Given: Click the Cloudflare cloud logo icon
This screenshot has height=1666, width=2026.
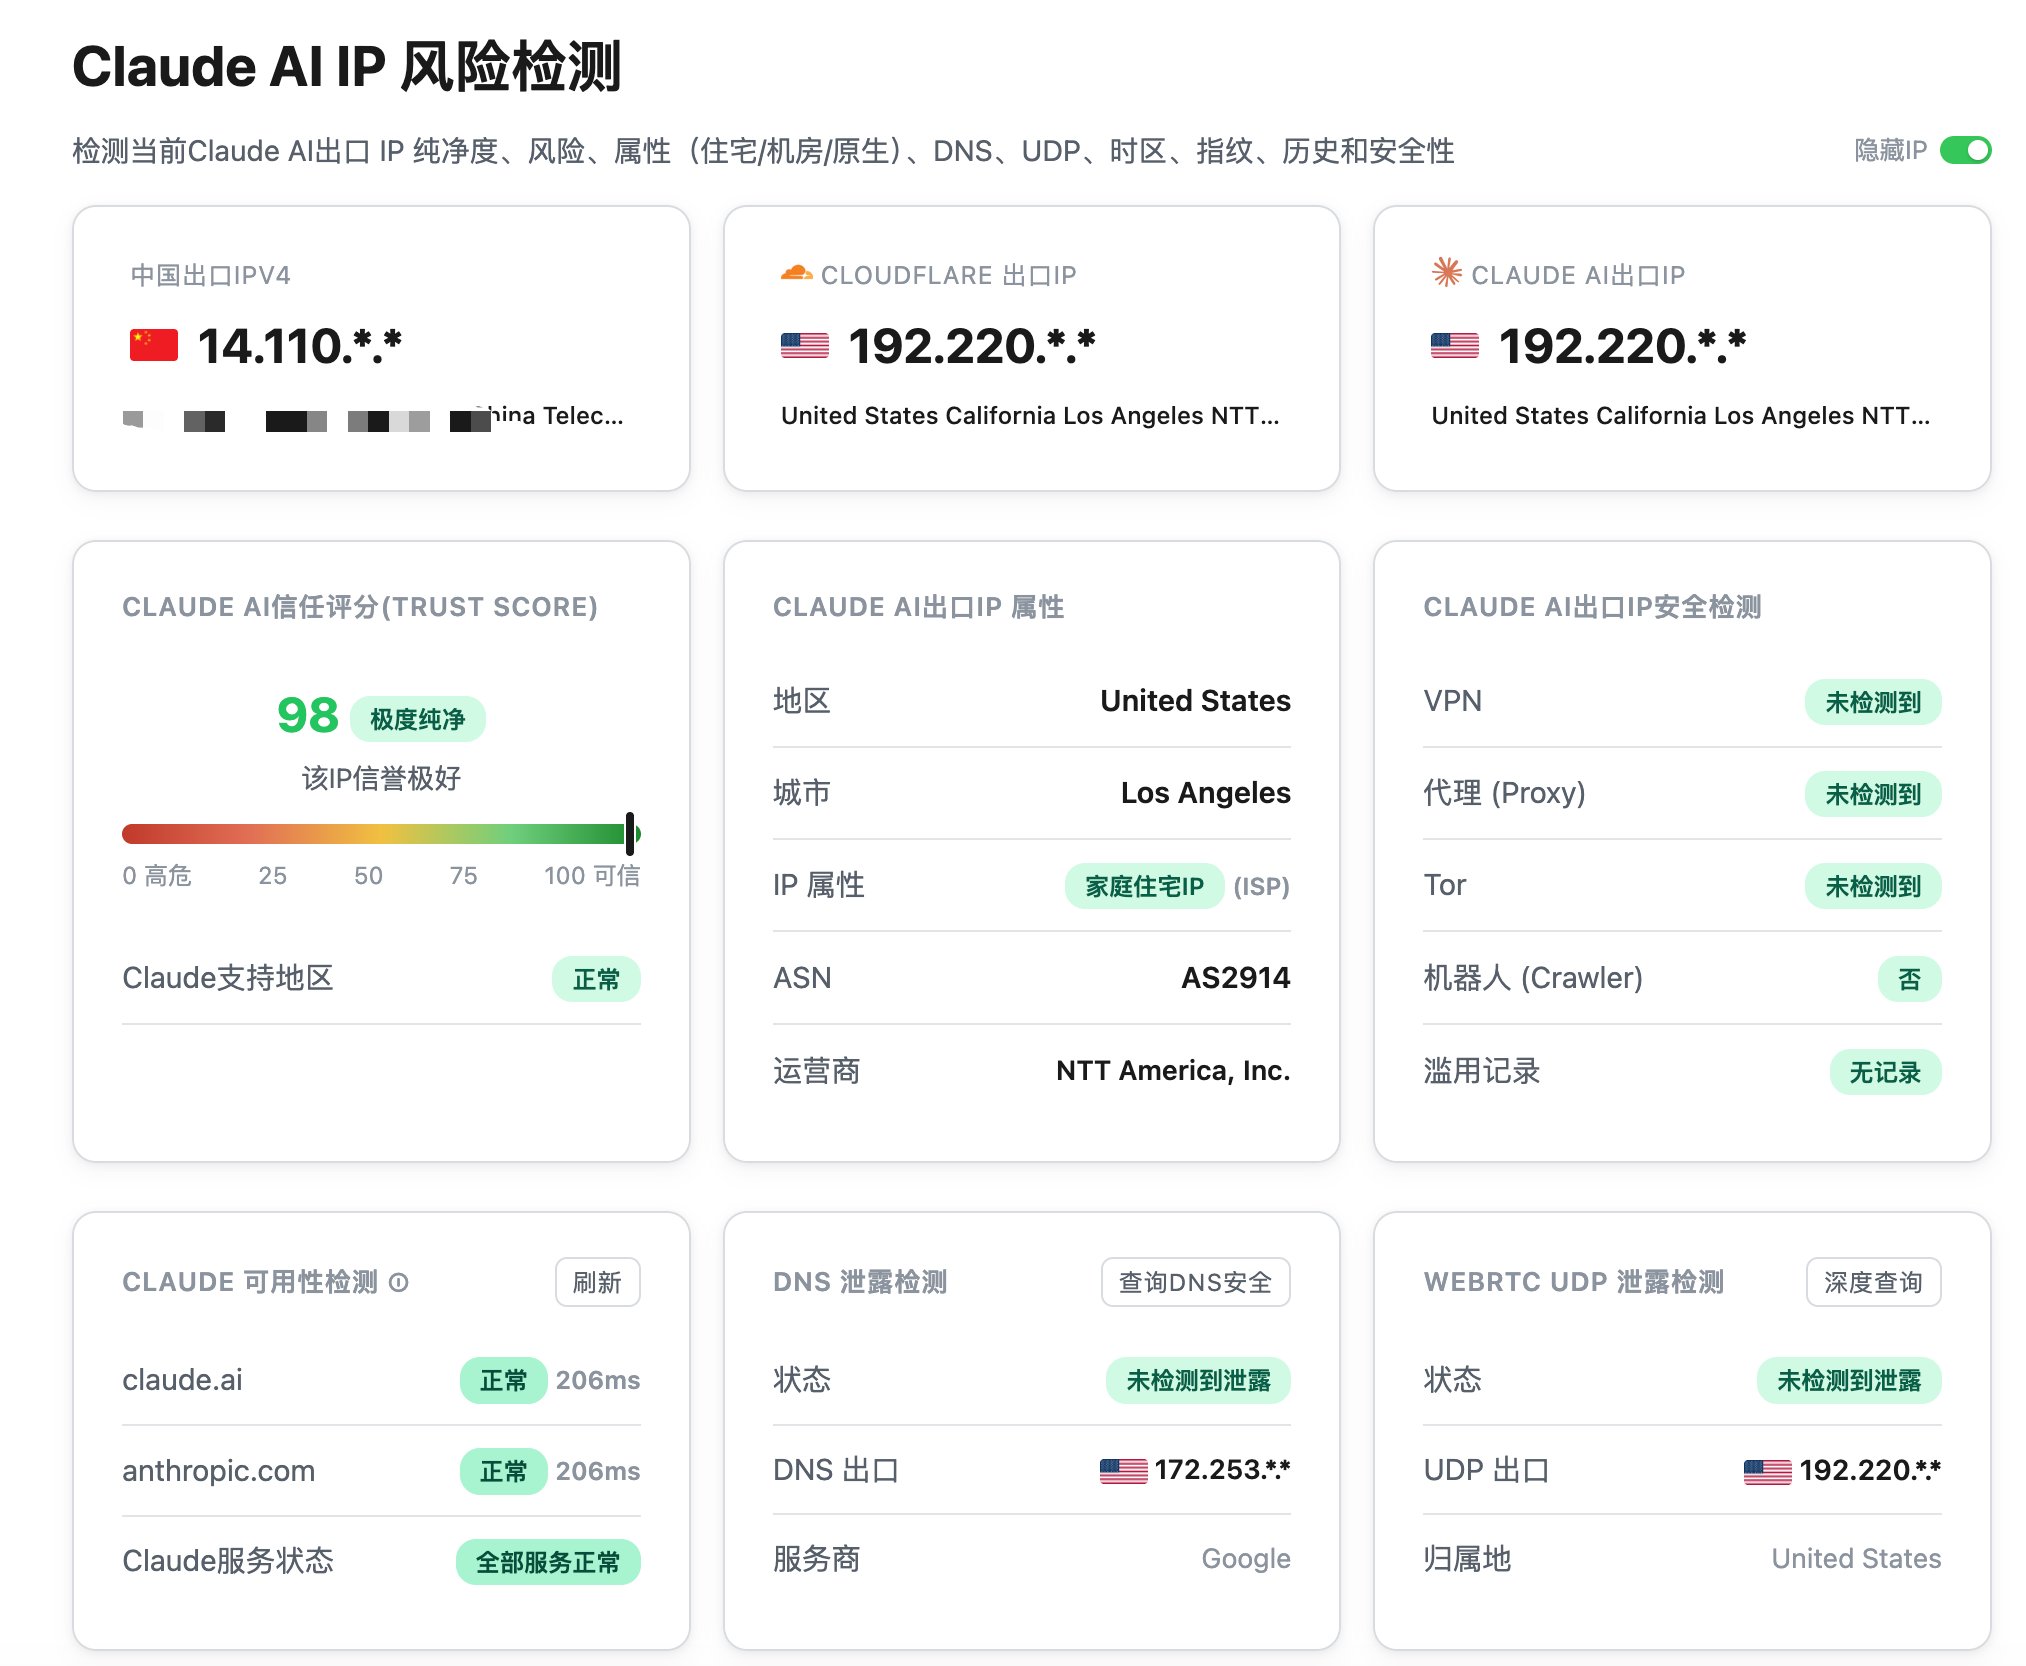Looking at the screenshot, I should tap(796, 273).
